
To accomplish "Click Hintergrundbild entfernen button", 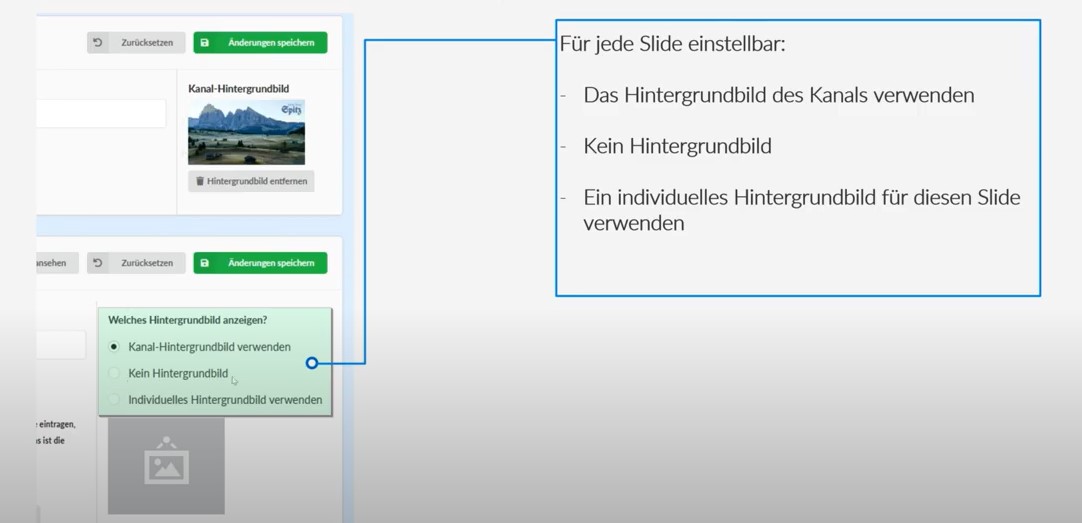I will (251, 181).
